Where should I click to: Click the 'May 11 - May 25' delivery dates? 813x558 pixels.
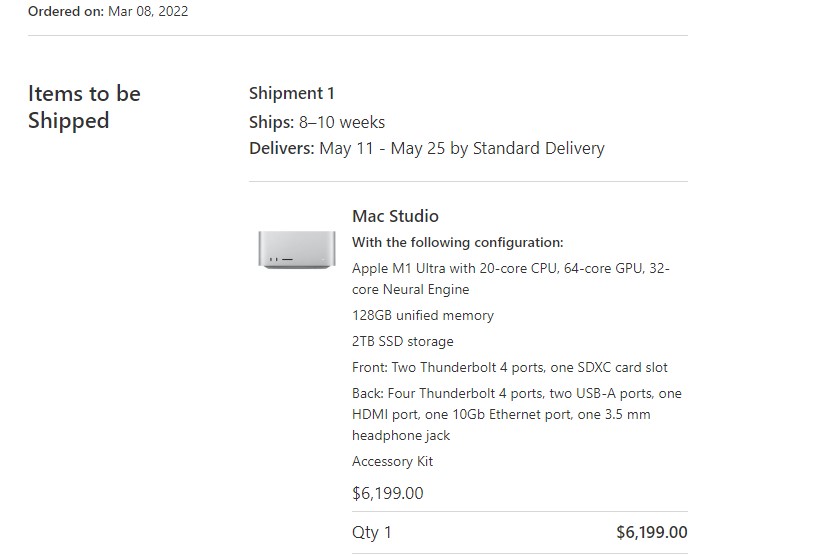click(381, 148)
